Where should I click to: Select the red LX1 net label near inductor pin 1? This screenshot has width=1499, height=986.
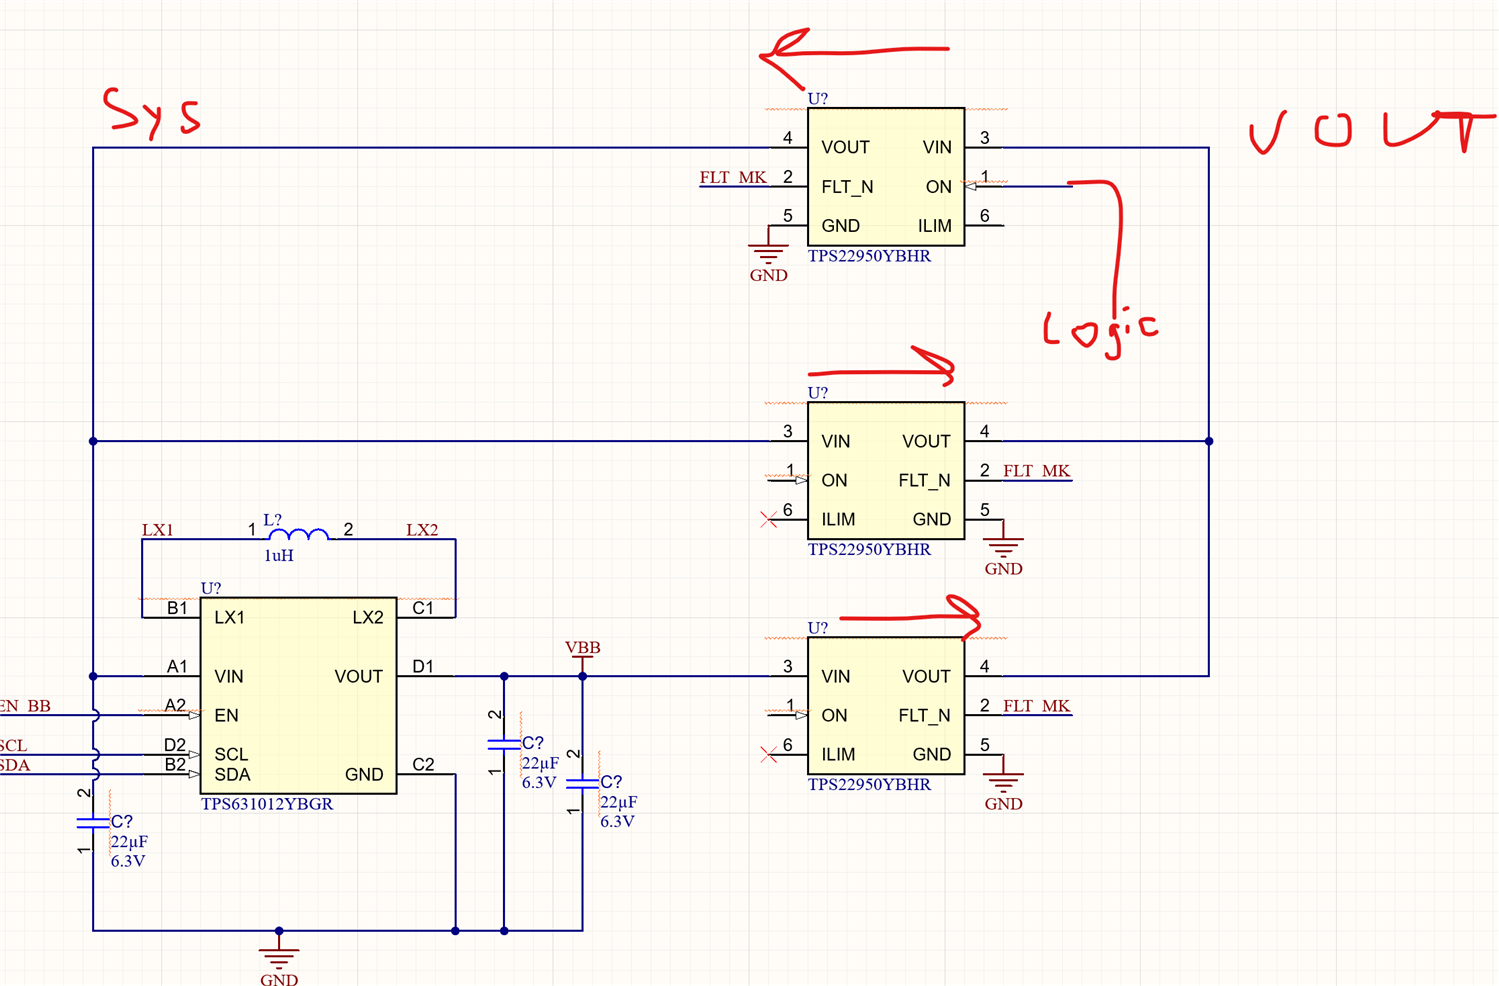(x=157, y=530)
